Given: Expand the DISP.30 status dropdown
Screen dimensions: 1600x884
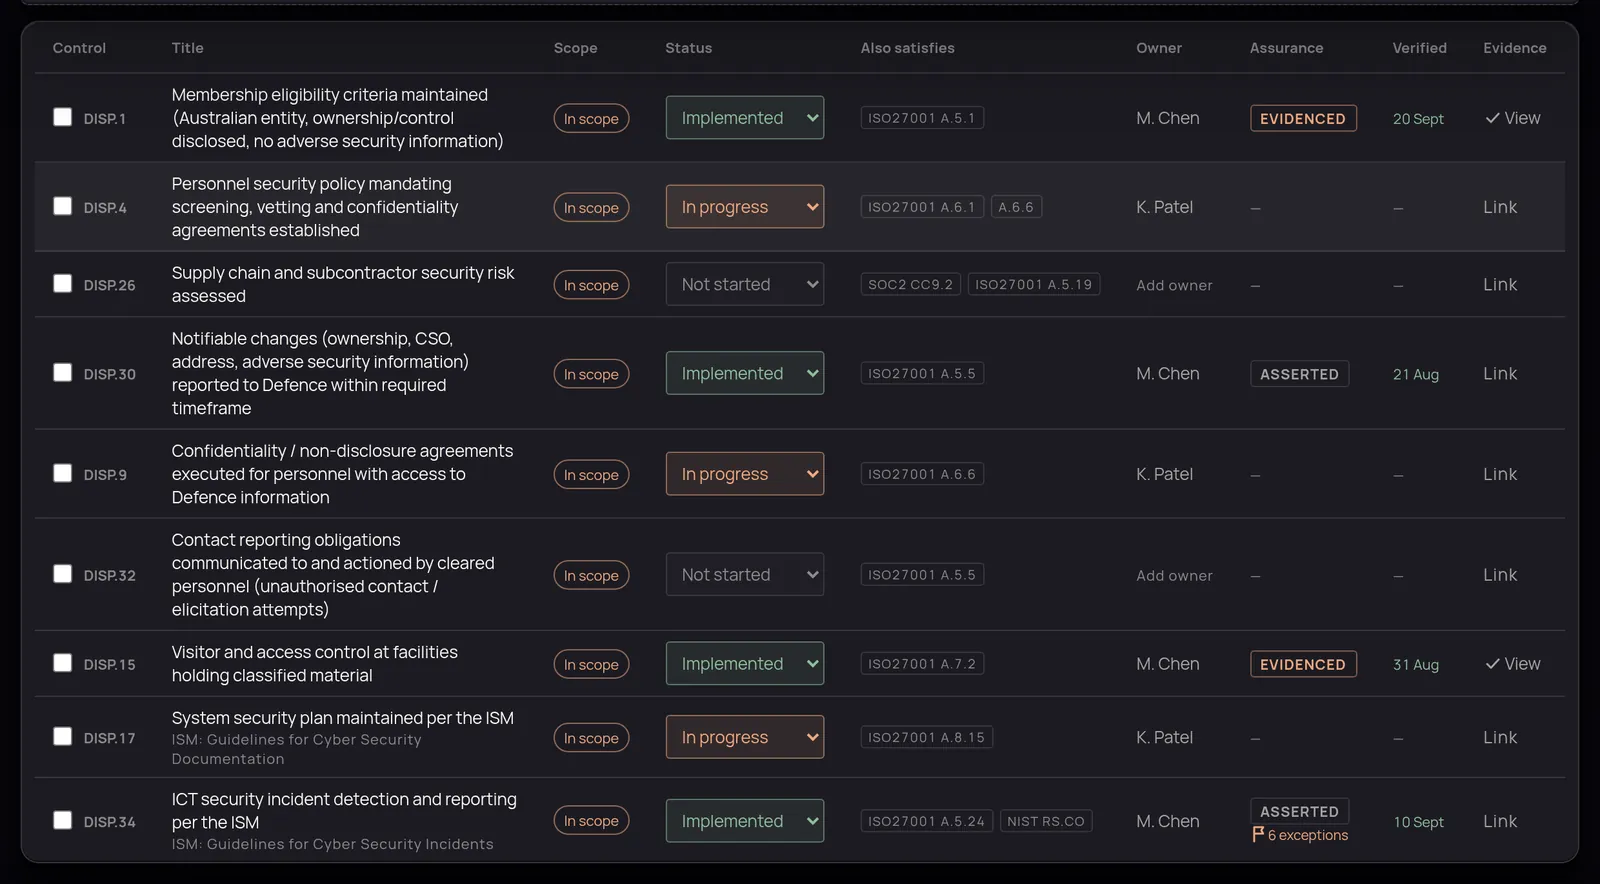Looking at the screenshot, I should [x=745, y=373].
